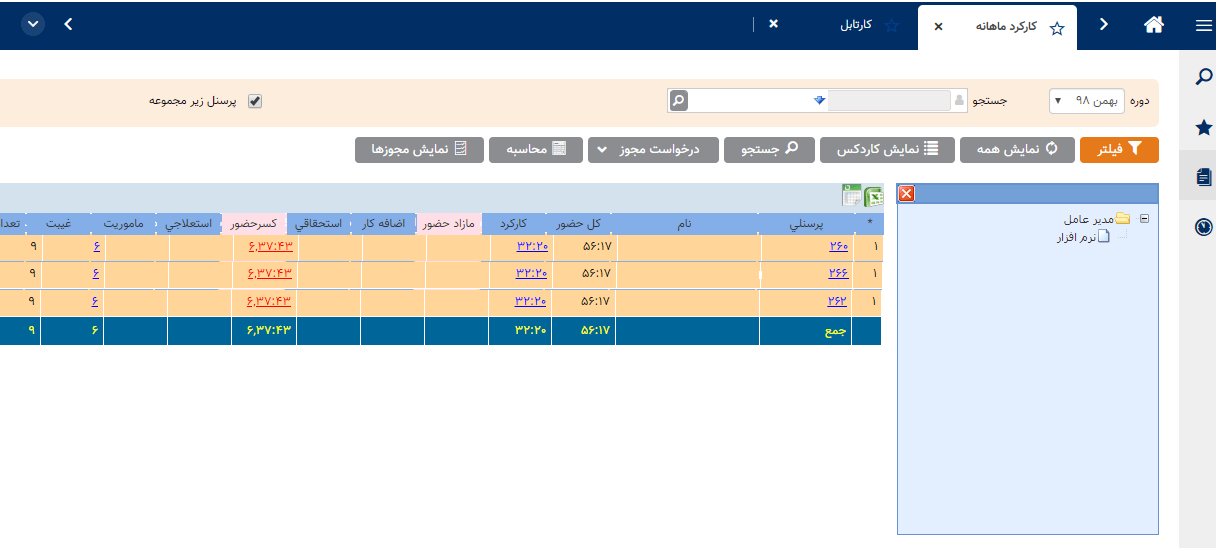Star the کارتابل tab as favorite
1218x548 pixels.
pos(893,25)
